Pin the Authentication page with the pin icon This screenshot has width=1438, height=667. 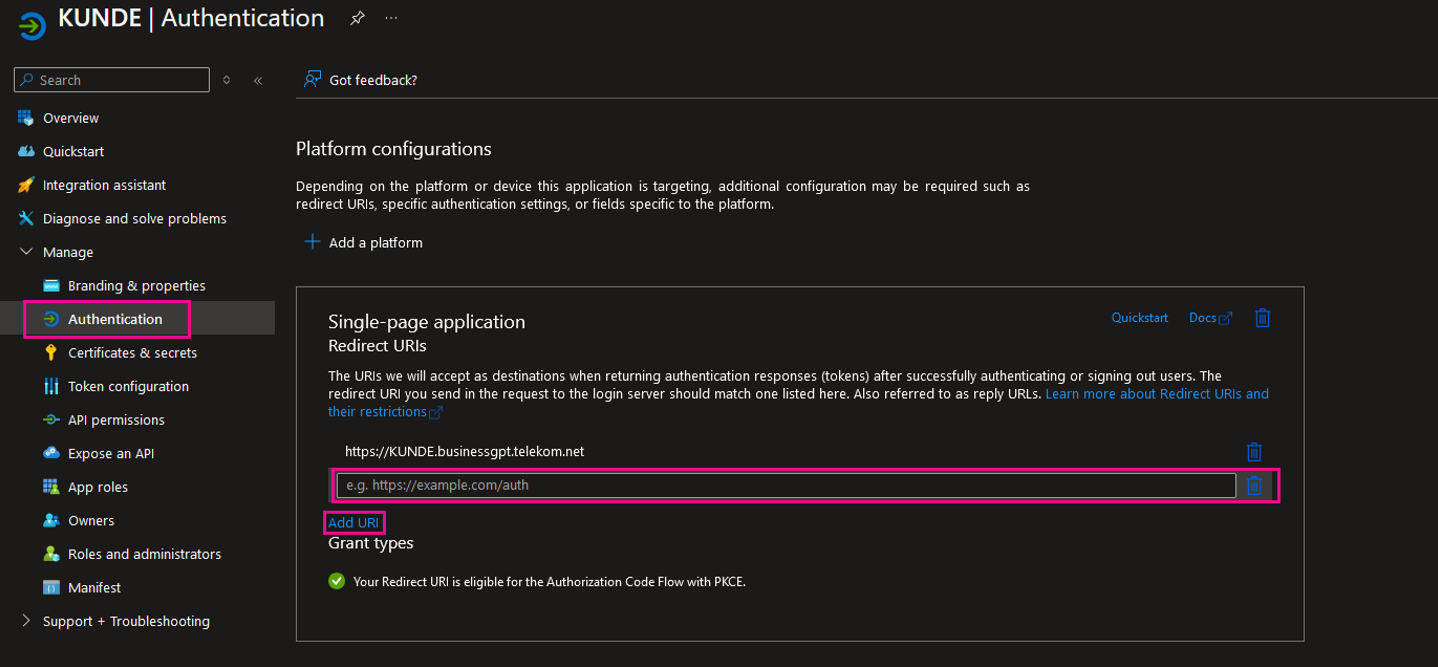click(357, 19)
